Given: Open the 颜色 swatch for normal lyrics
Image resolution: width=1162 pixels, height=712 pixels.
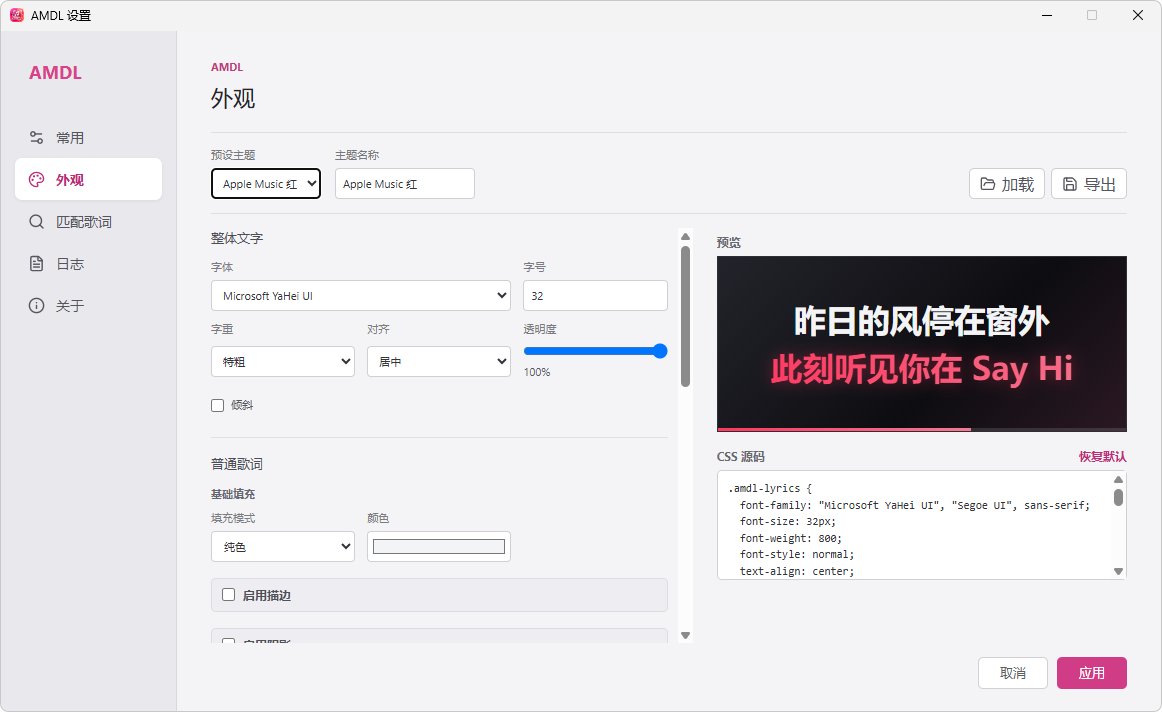Looking at the screenshot, I should tap(439, 547).
